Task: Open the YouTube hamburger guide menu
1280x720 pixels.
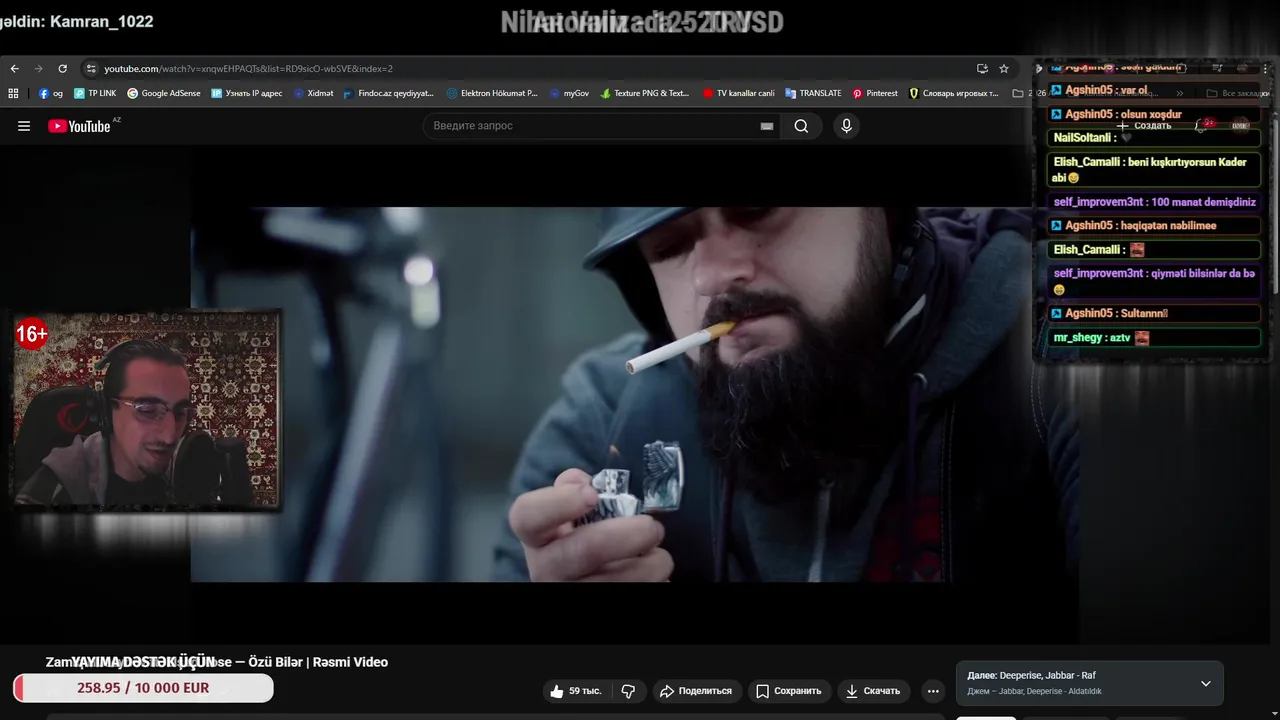Action: coord(24,126)
